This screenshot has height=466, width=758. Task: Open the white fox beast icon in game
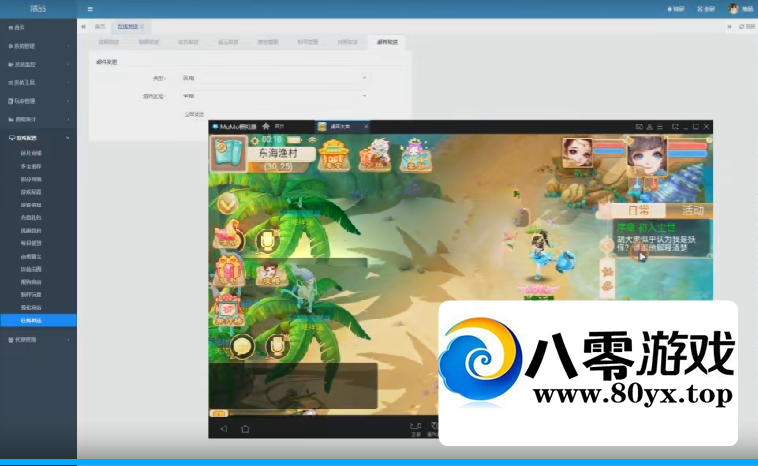point(374,155)
